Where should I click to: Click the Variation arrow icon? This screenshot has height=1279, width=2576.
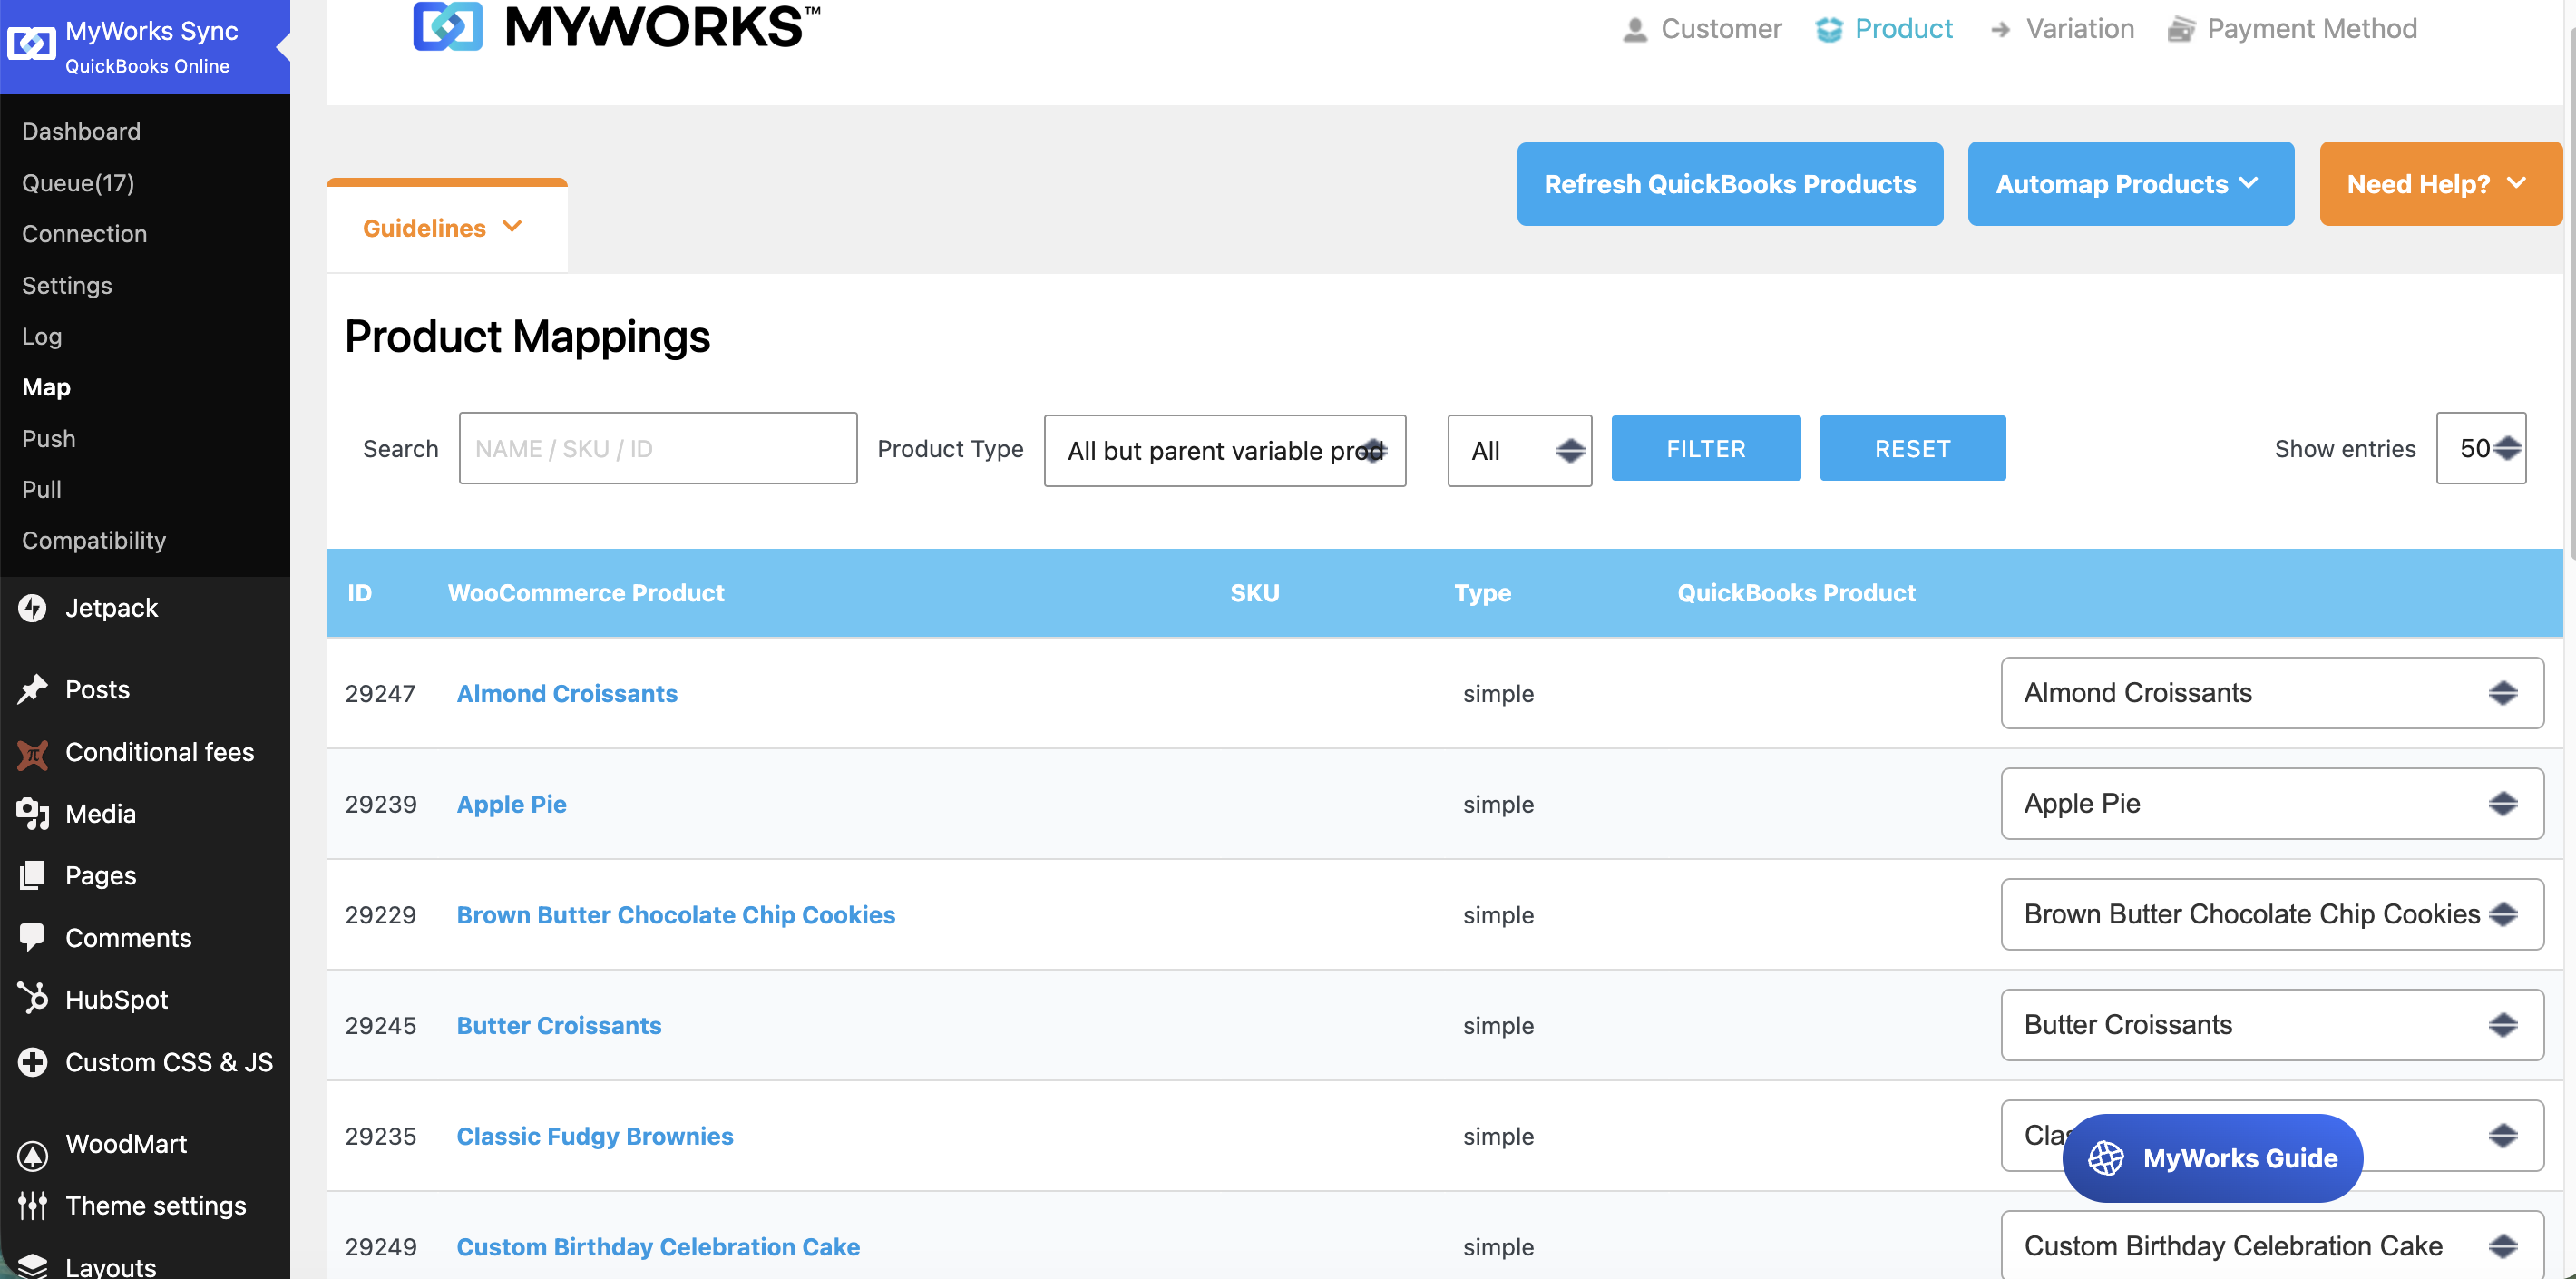[2000, 30]
